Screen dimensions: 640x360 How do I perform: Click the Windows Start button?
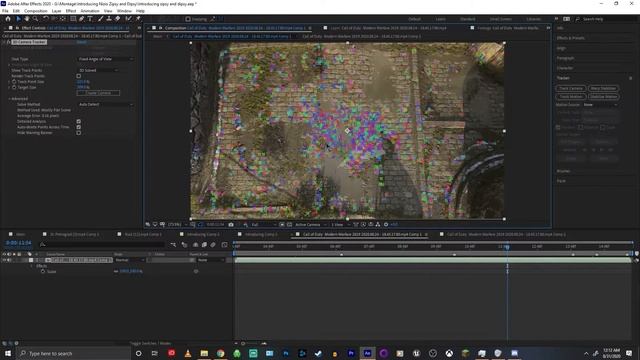8,353
